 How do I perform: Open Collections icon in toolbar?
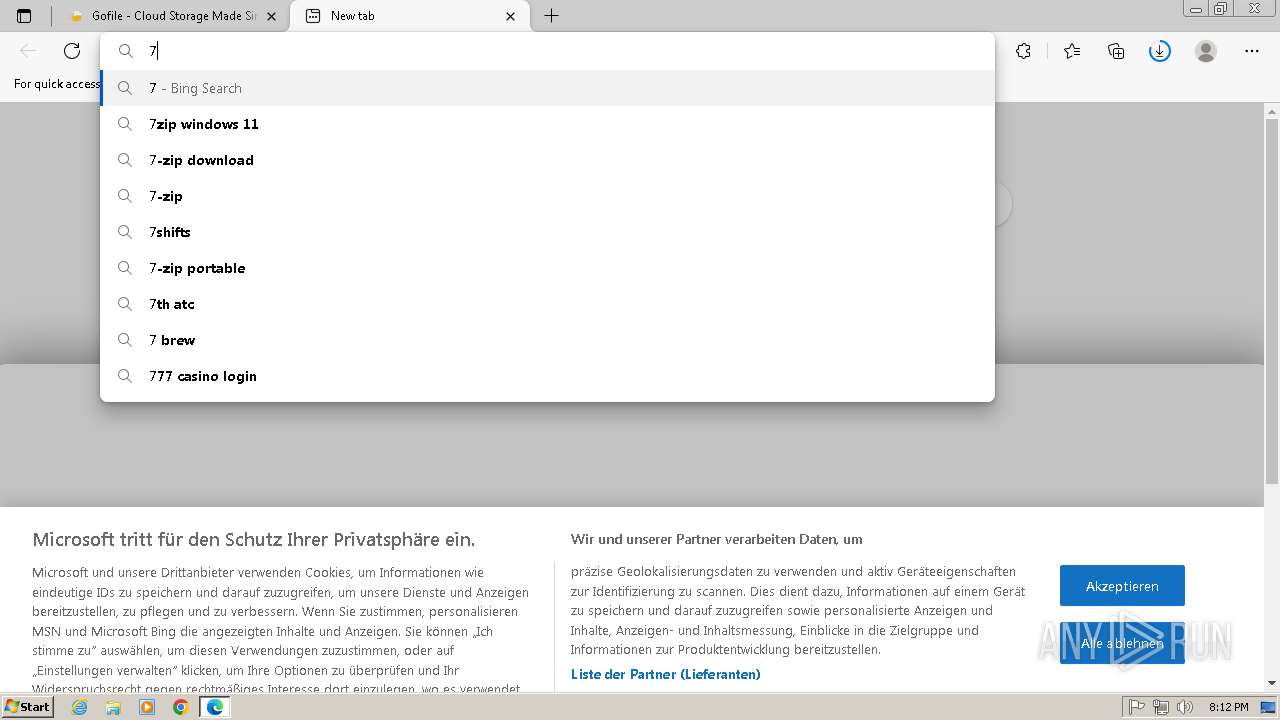[1116, 51]
